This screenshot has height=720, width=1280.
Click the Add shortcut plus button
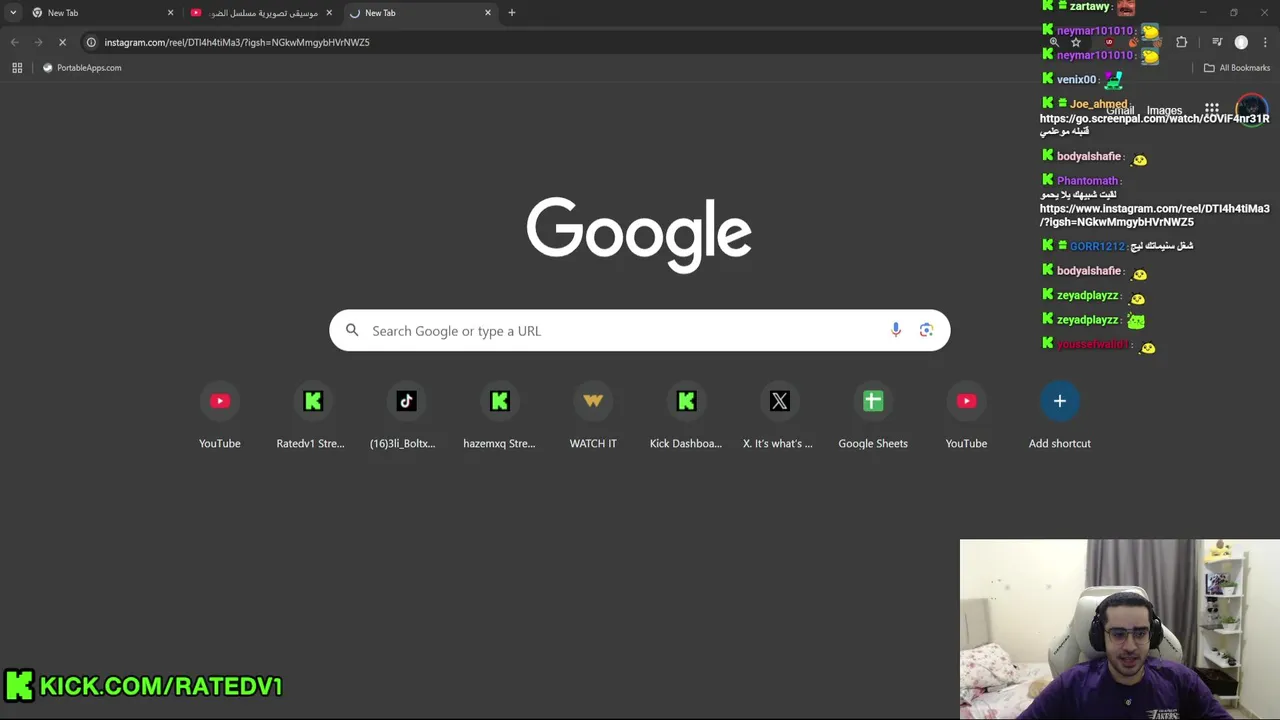(x=1060, y=401)
